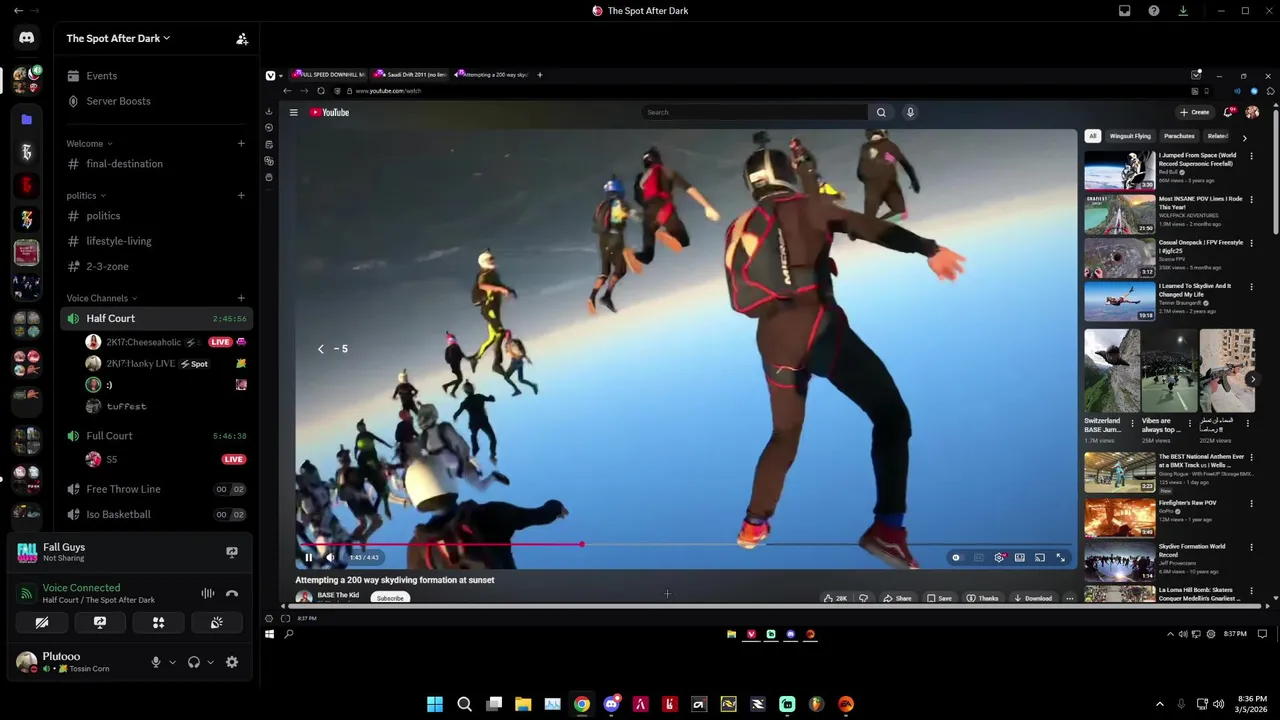The height and width of the screenshot is (720, 1280).
Task: Click the YouTube logo
Action: [329, 113]
